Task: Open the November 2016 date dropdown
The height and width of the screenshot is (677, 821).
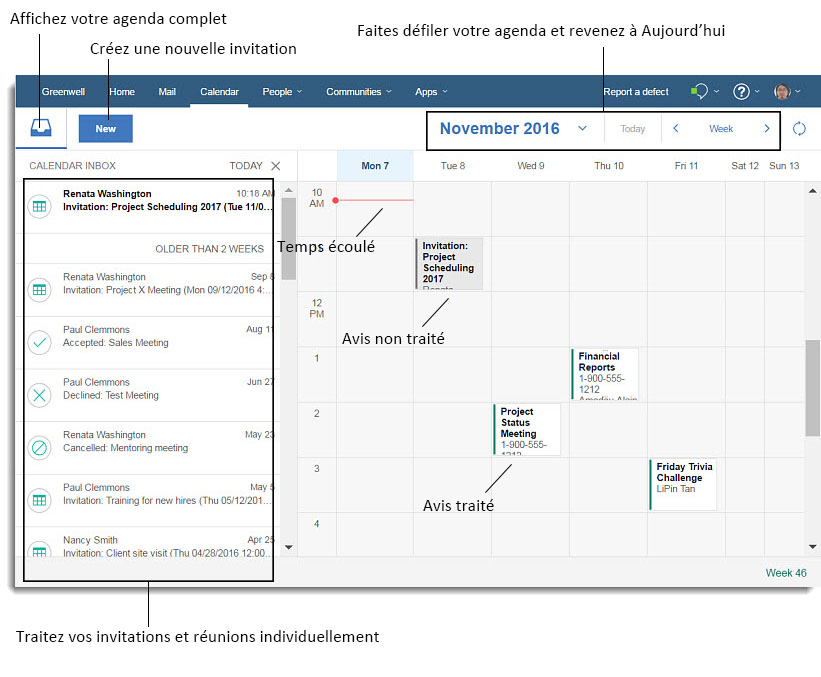Action: tap(580, 128)
